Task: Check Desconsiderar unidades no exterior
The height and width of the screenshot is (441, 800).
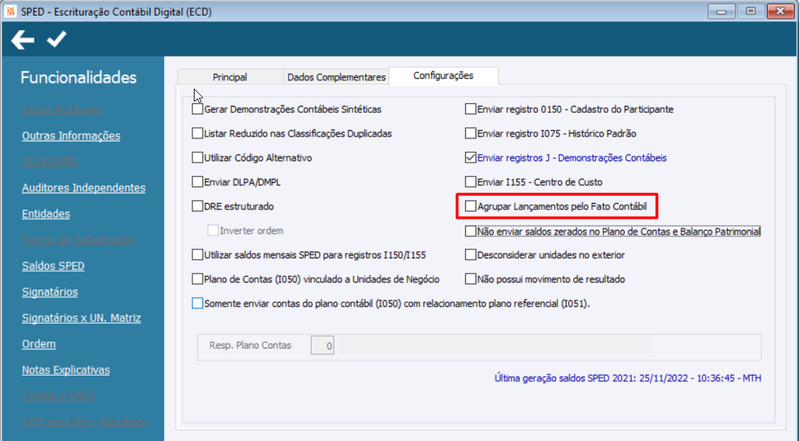Action: pos(470,255)
